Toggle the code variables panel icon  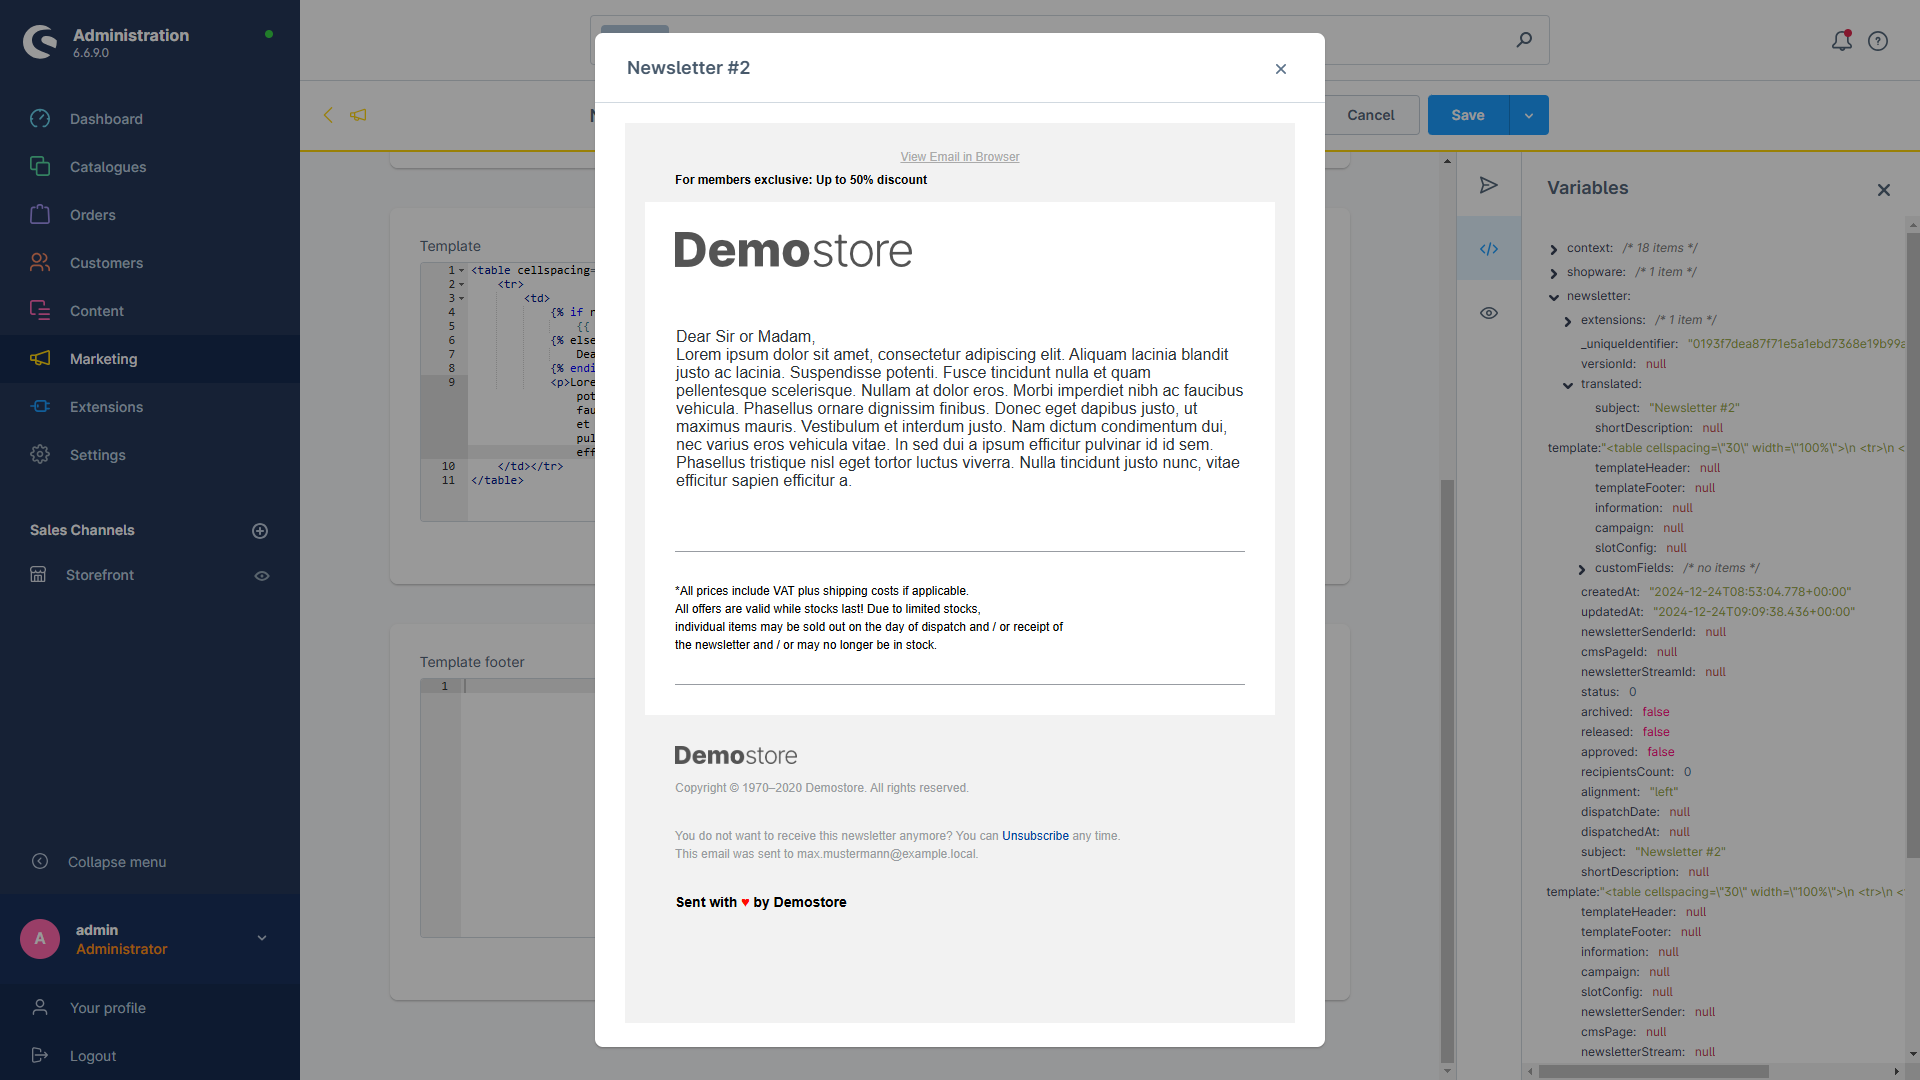click(1489, 249)
